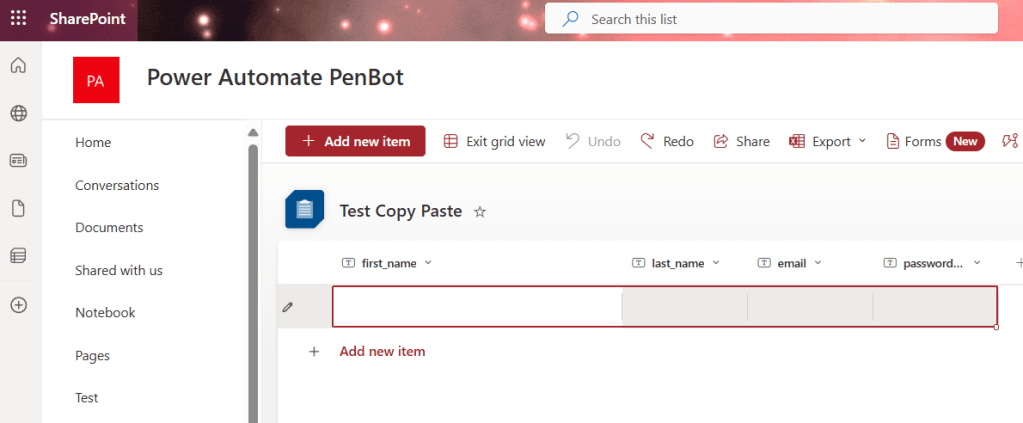Click the empty first_name cell
The height and width of the screenshot is (423, 1023).
click(476, 307)
